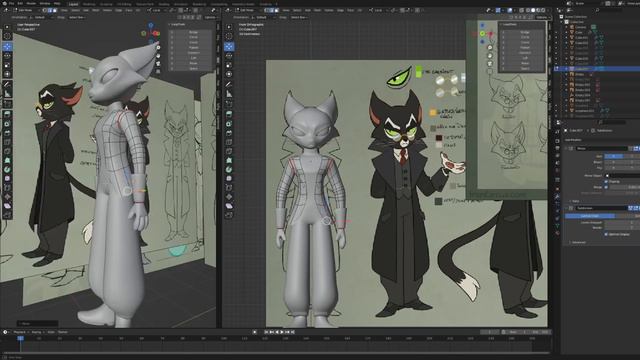Screen dimensions: 640x360
Task: Open the Options dropdown in left viewport header
Action: point(211,18)
